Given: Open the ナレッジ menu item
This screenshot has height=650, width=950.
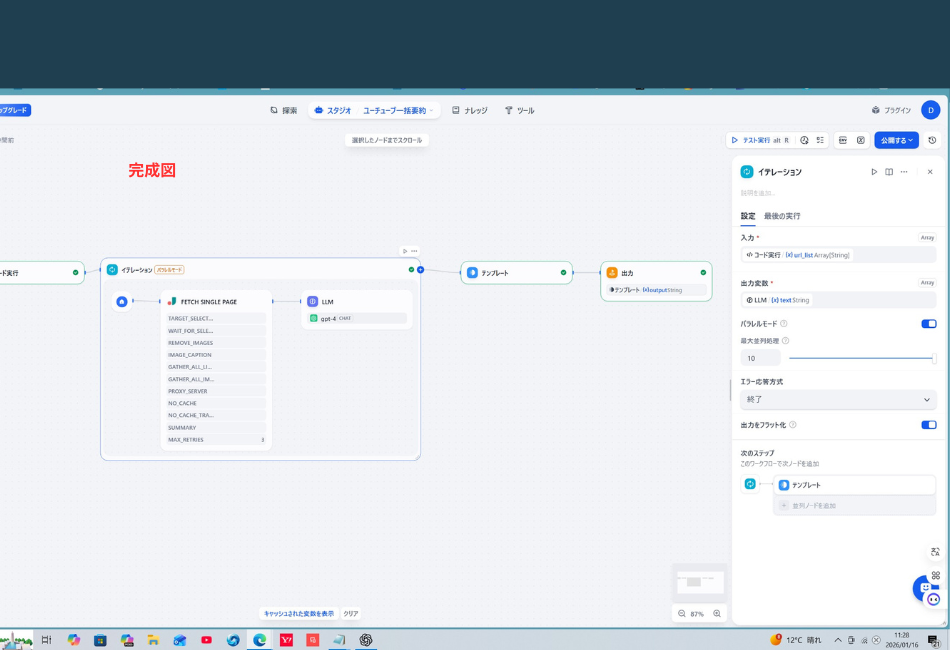Looking at the screenshot, I should click(470, 111).
